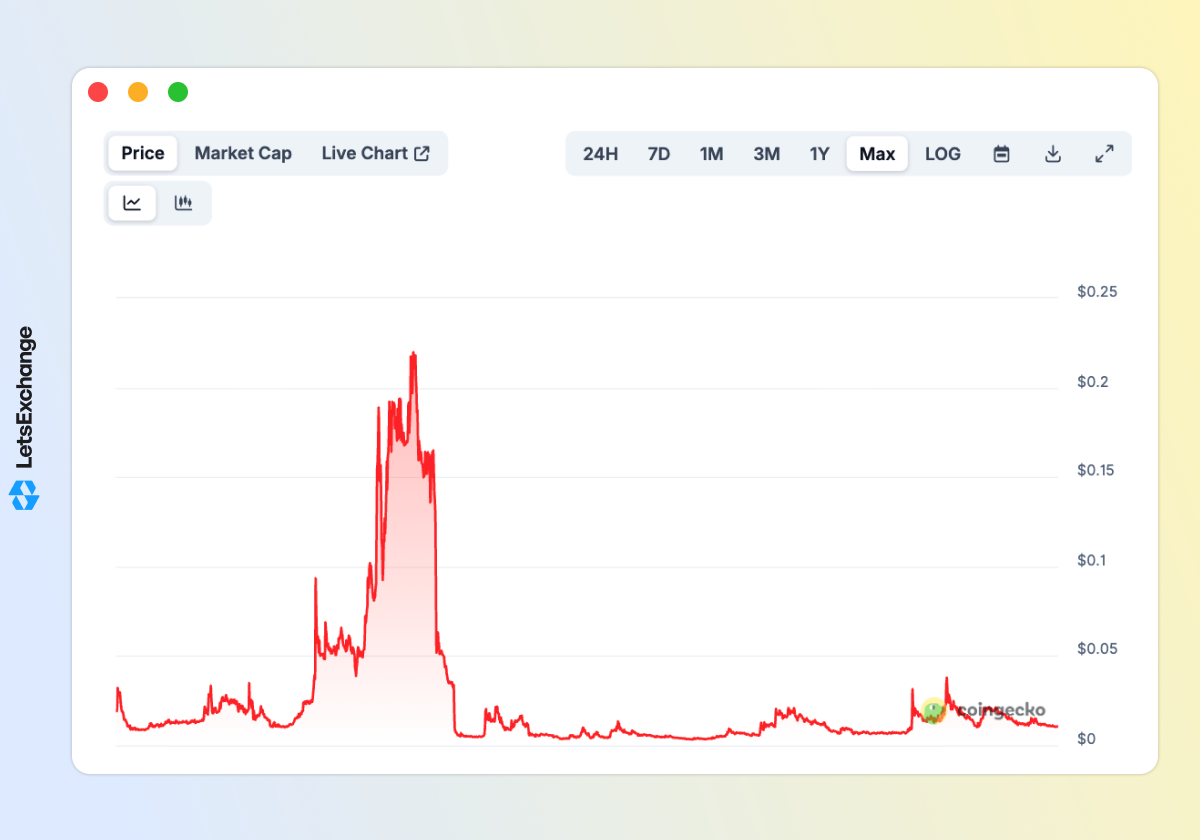
Task: Click the $0.1 axis label
Action: click(1093, 560)
